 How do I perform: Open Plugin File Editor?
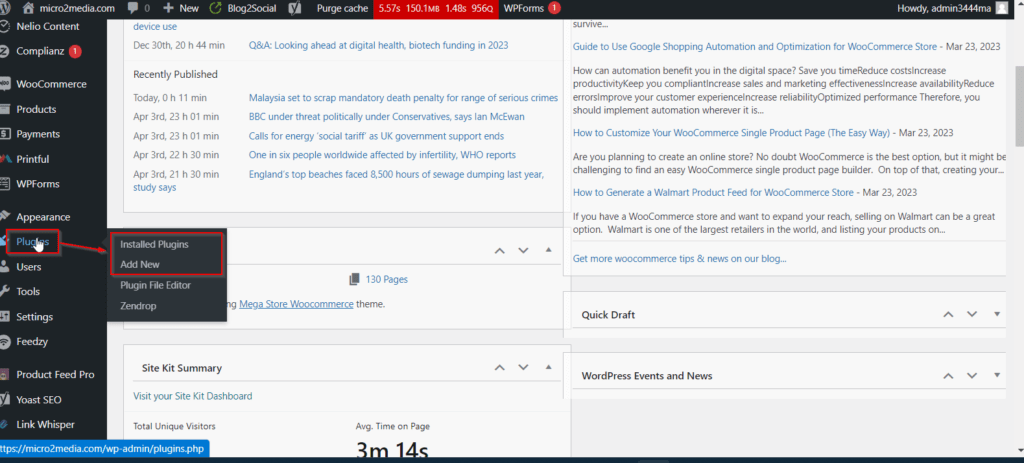(155, 285)
